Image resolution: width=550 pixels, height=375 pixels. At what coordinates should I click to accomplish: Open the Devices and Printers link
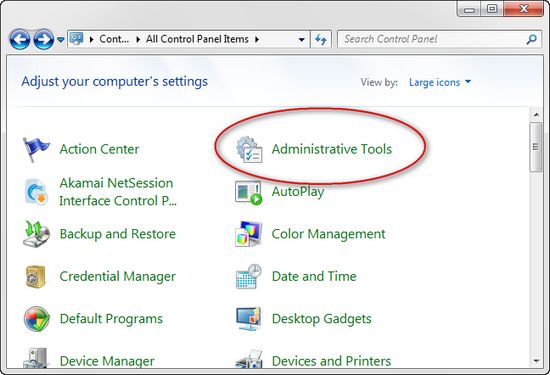coord(331,361)
